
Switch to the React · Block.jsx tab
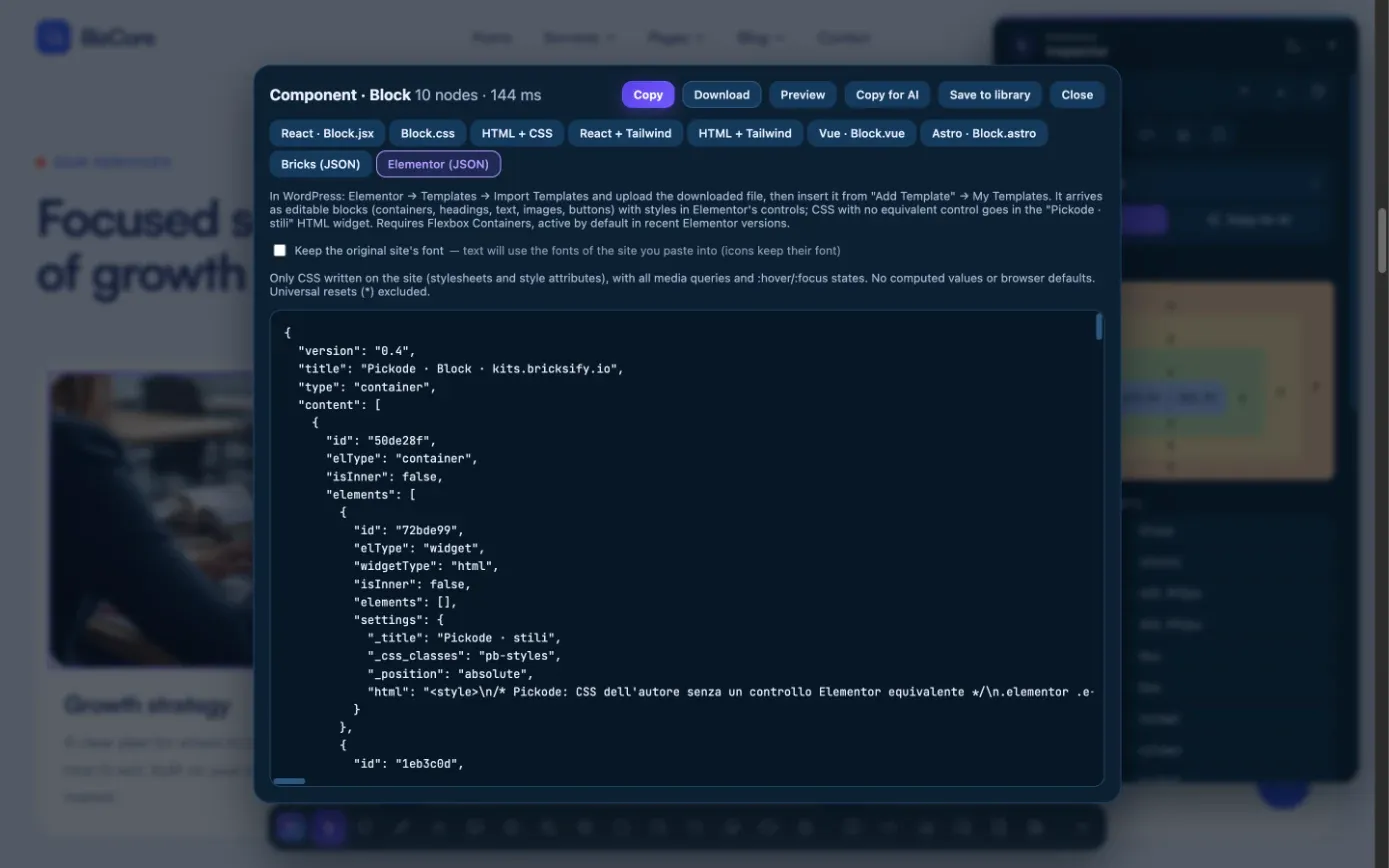[x=327, y=133]
